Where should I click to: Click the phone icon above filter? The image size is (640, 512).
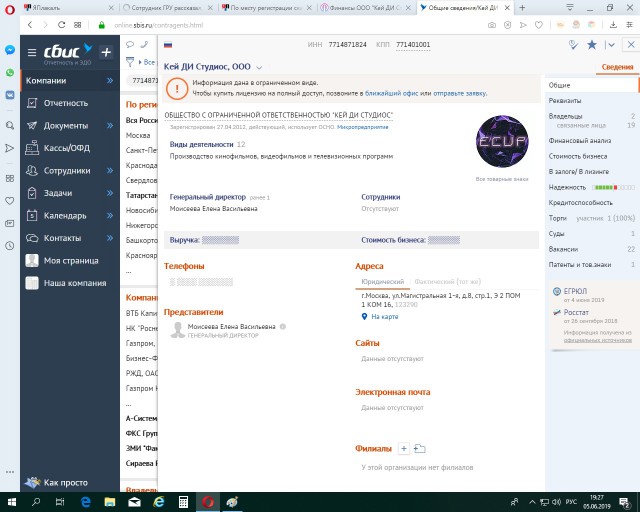(144, 45)
